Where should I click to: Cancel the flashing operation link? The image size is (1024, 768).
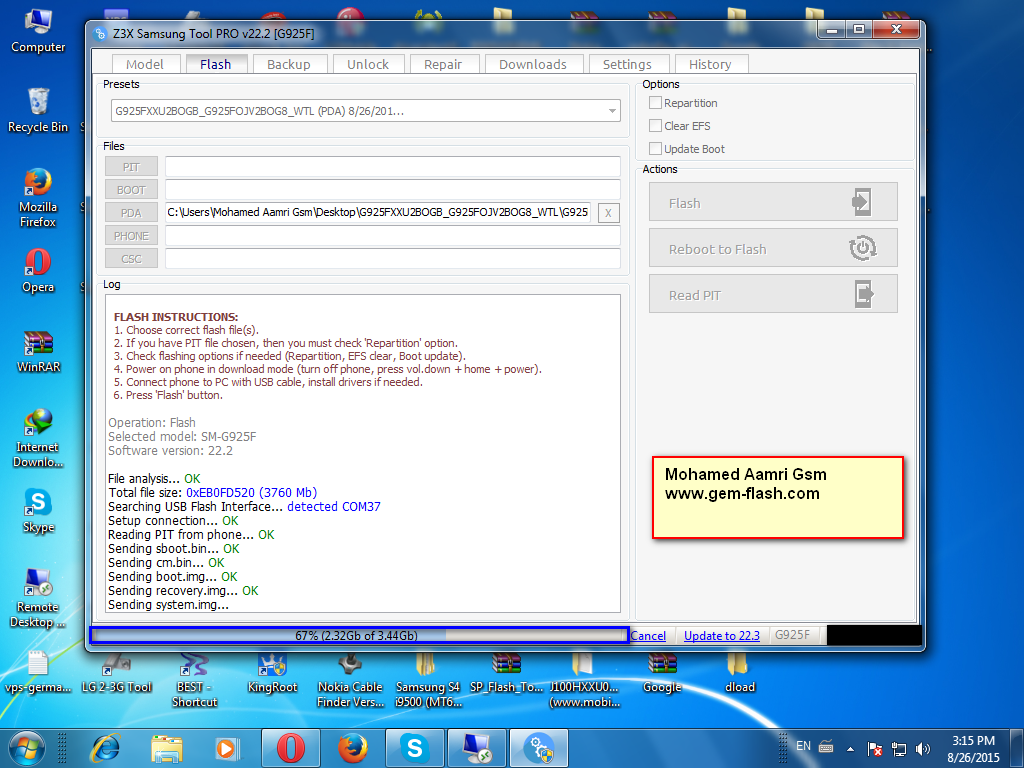tap(648, 635)
